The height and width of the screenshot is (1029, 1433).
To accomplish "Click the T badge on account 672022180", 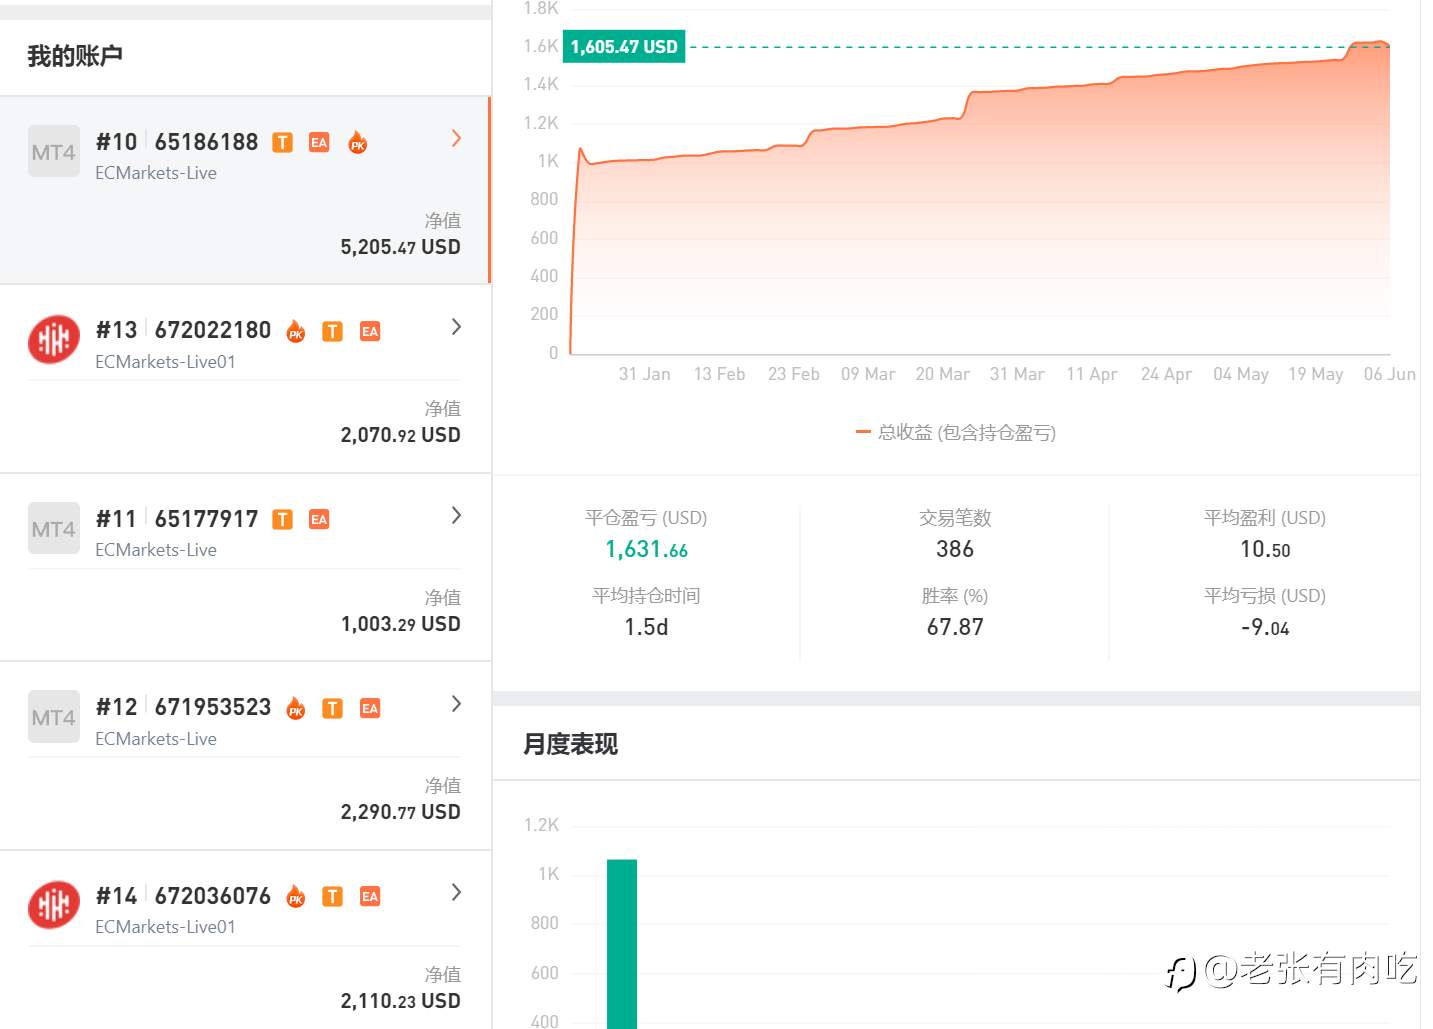I will [x=333, y=331].
